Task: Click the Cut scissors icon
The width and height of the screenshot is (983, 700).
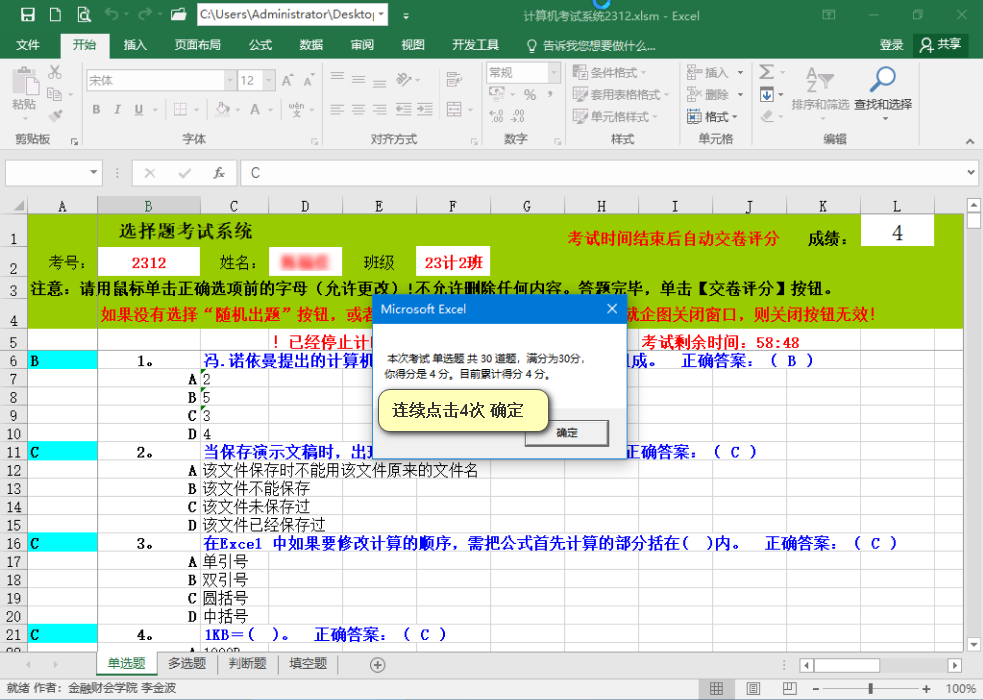Action: 55,72
